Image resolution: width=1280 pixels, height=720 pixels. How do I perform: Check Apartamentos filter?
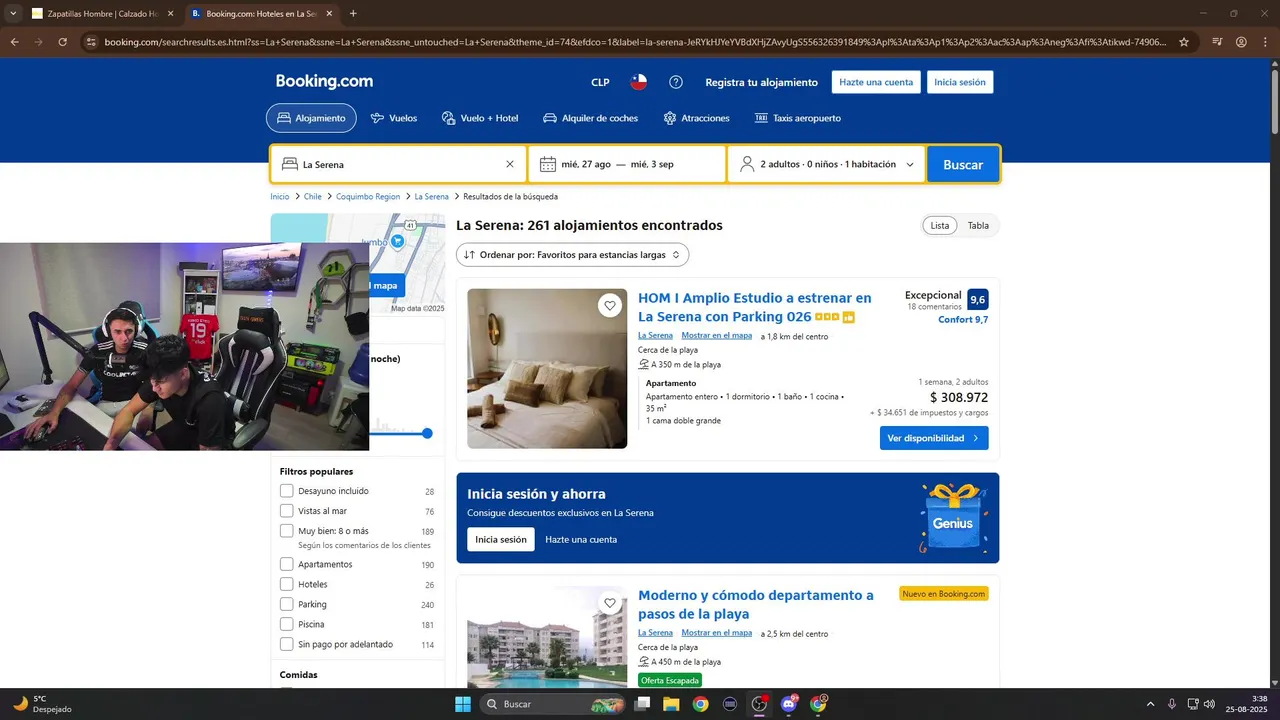pyautogui.click(x=287, y=564)
